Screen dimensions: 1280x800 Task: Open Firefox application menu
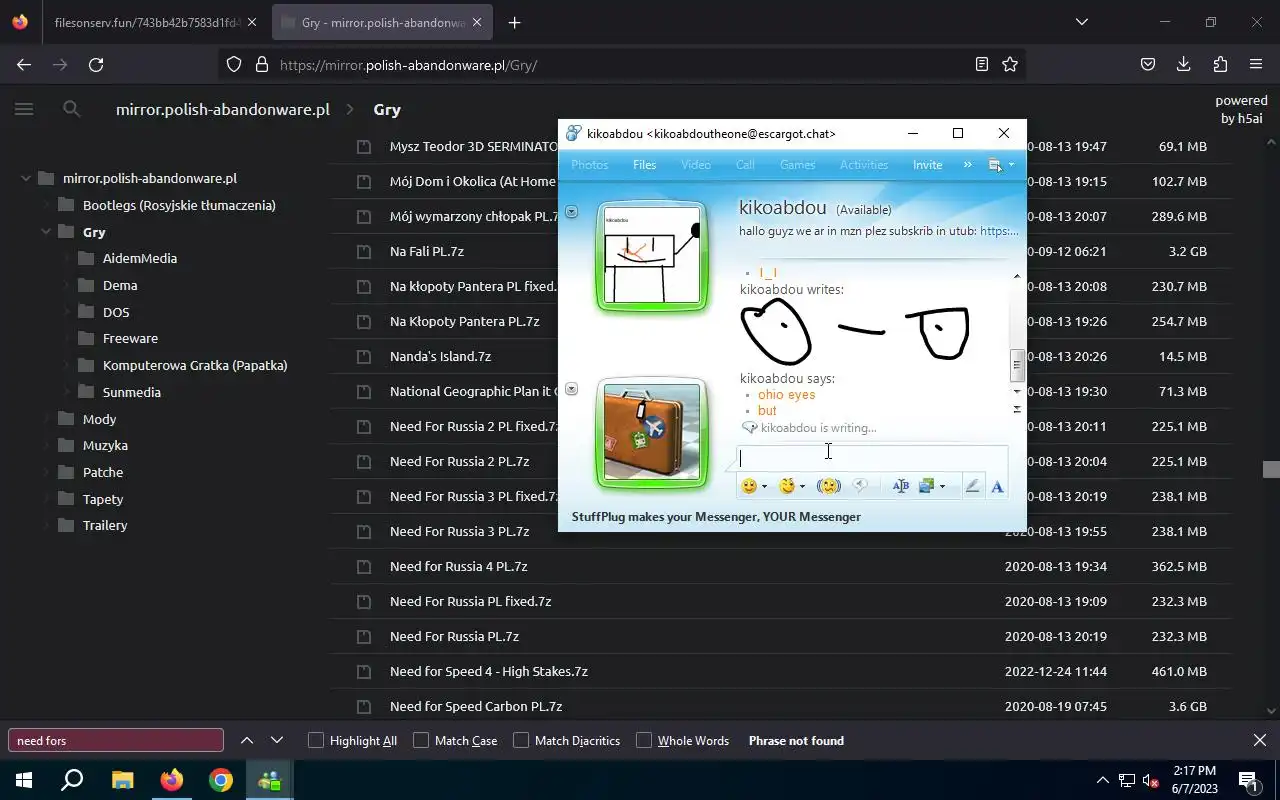point(1256,64)
